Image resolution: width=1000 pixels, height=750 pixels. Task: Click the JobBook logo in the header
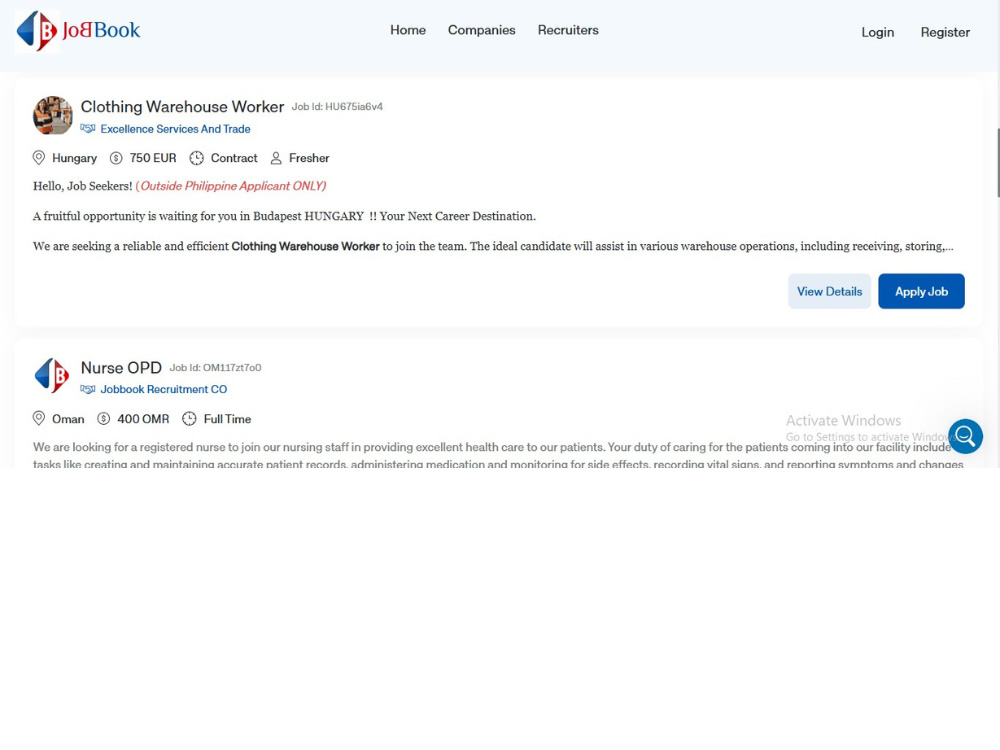(78, 31)
